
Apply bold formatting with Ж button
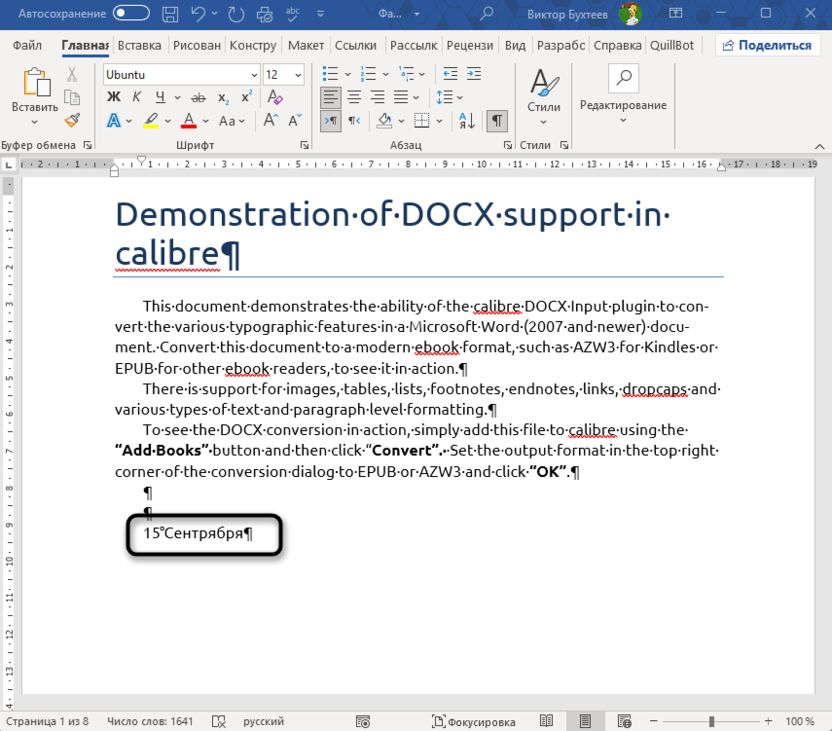point(113,97)
